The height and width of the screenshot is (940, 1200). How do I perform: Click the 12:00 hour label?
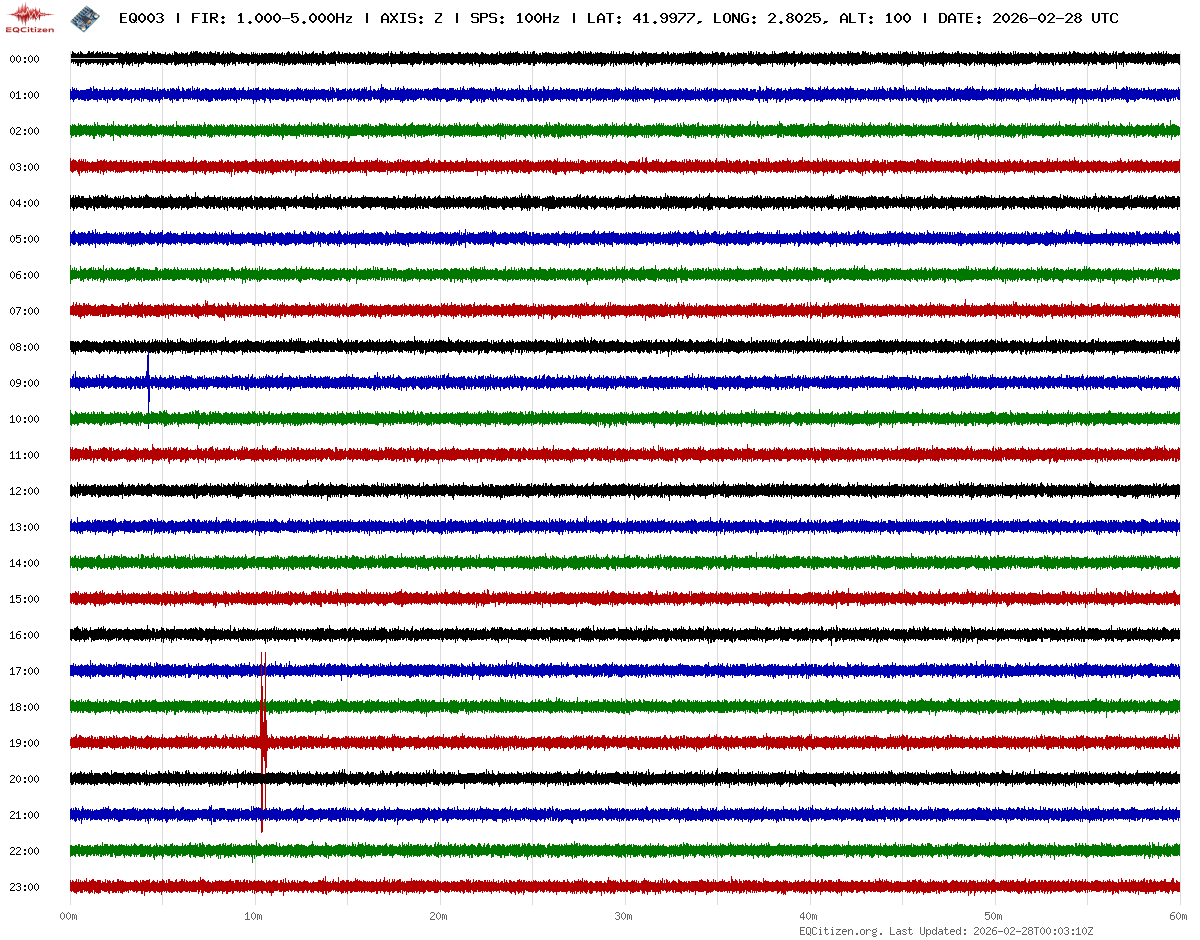tap(24, 491)
